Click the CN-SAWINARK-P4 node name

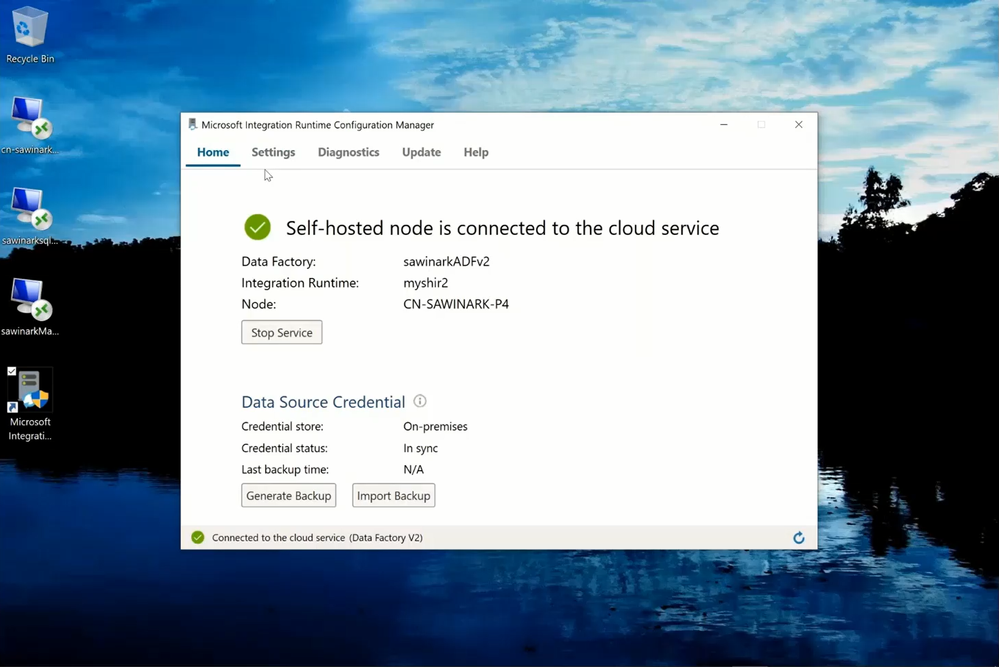click(x=456, y=304)
